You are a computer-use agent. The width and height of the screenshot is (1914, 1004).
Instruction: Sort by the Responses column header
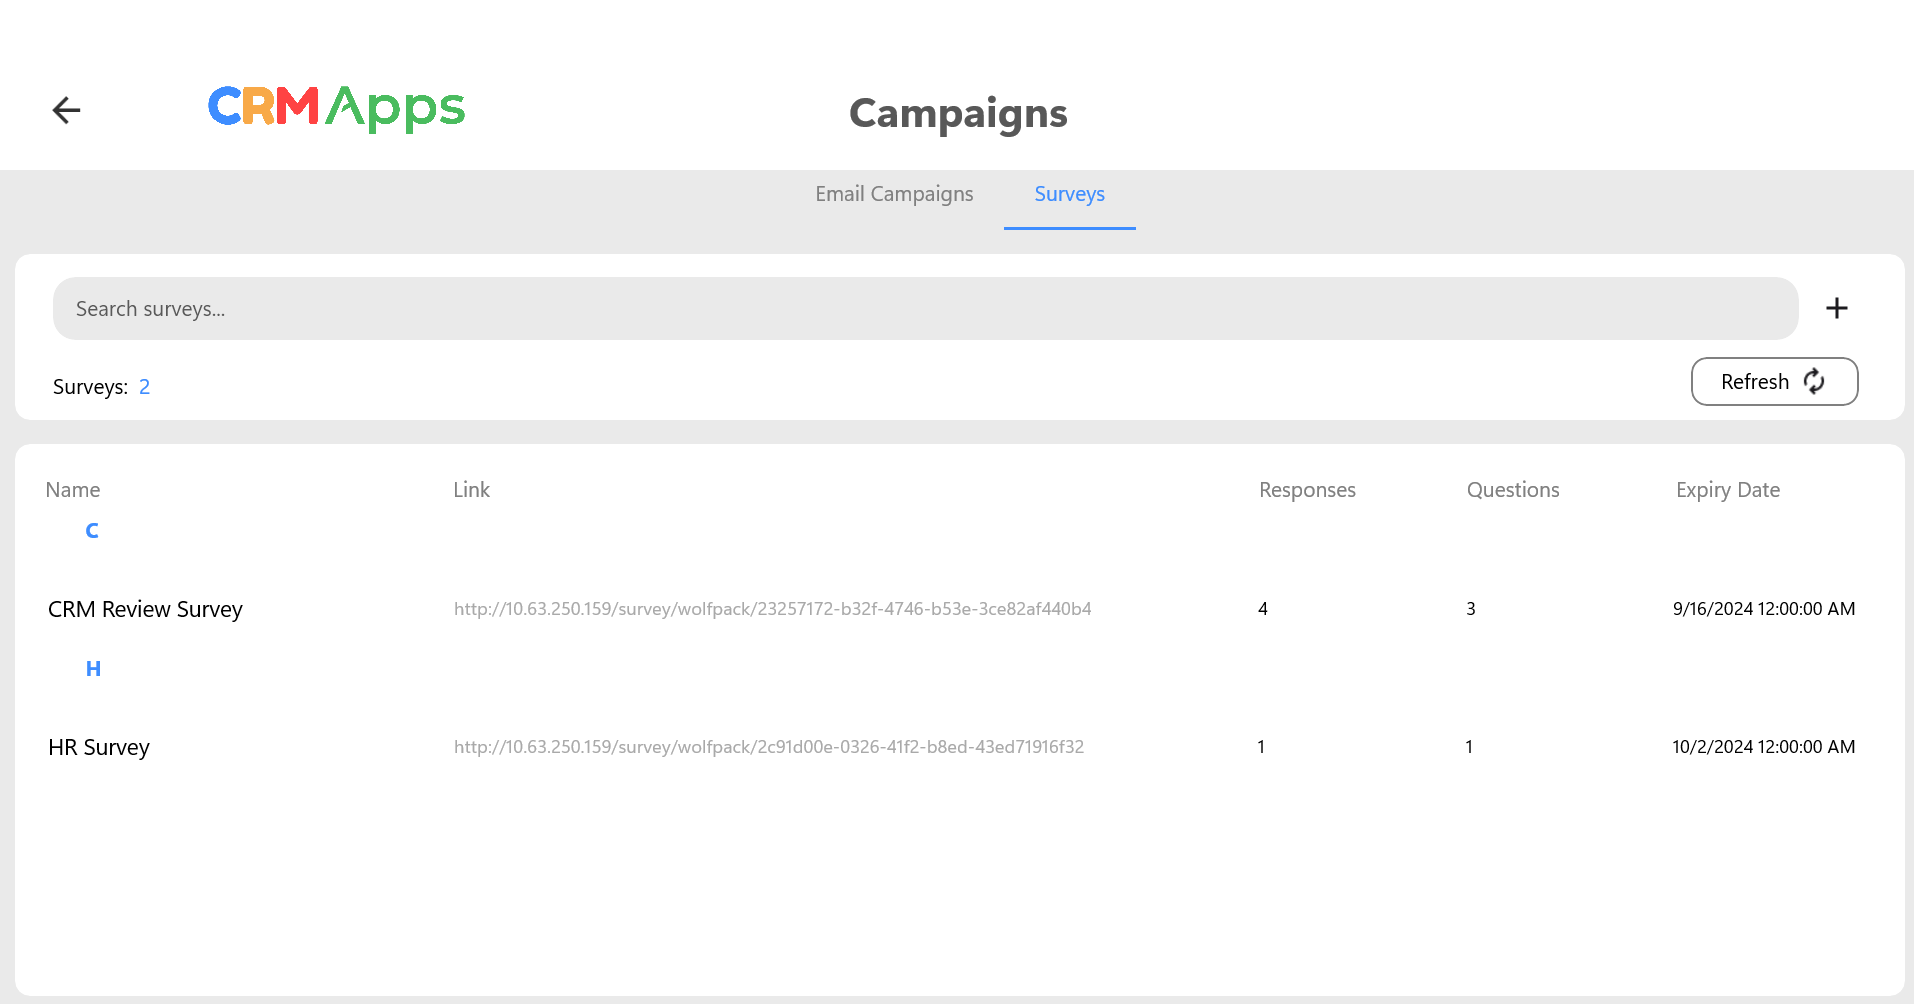tap(1307, 490)
